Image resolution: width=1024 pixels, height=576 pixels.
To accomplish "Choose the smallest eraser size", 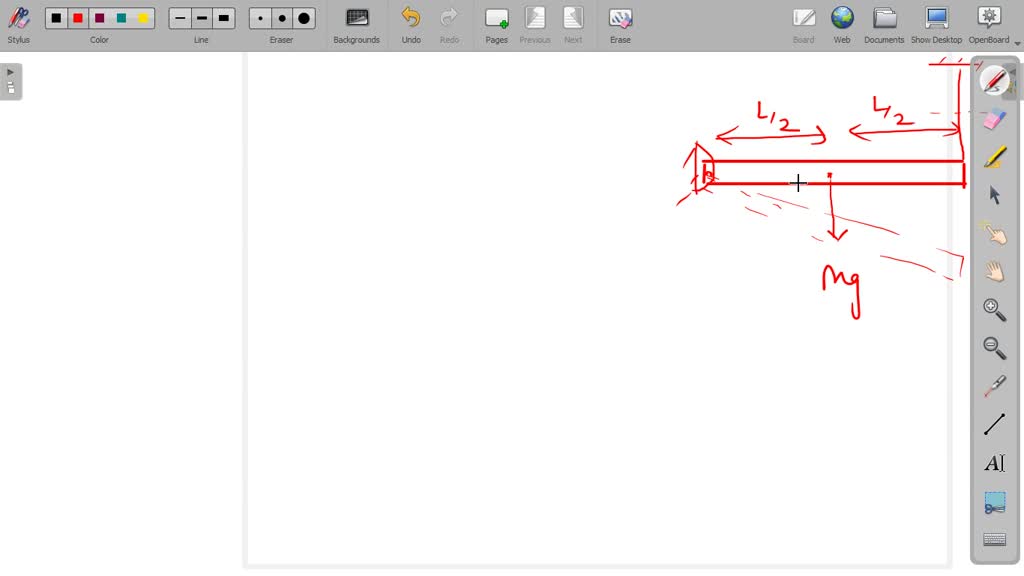I will pos(261,18).
